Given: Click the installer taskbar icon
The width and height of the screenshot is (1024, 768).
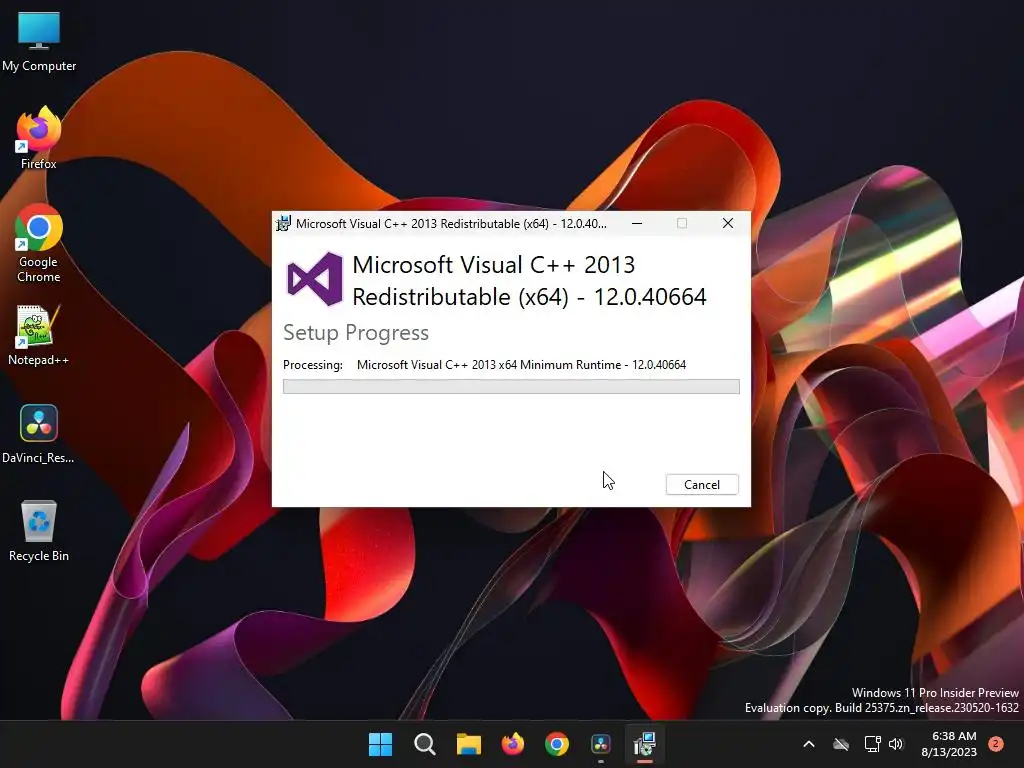Looking at the screenshot, I should [x=645, y=744].
